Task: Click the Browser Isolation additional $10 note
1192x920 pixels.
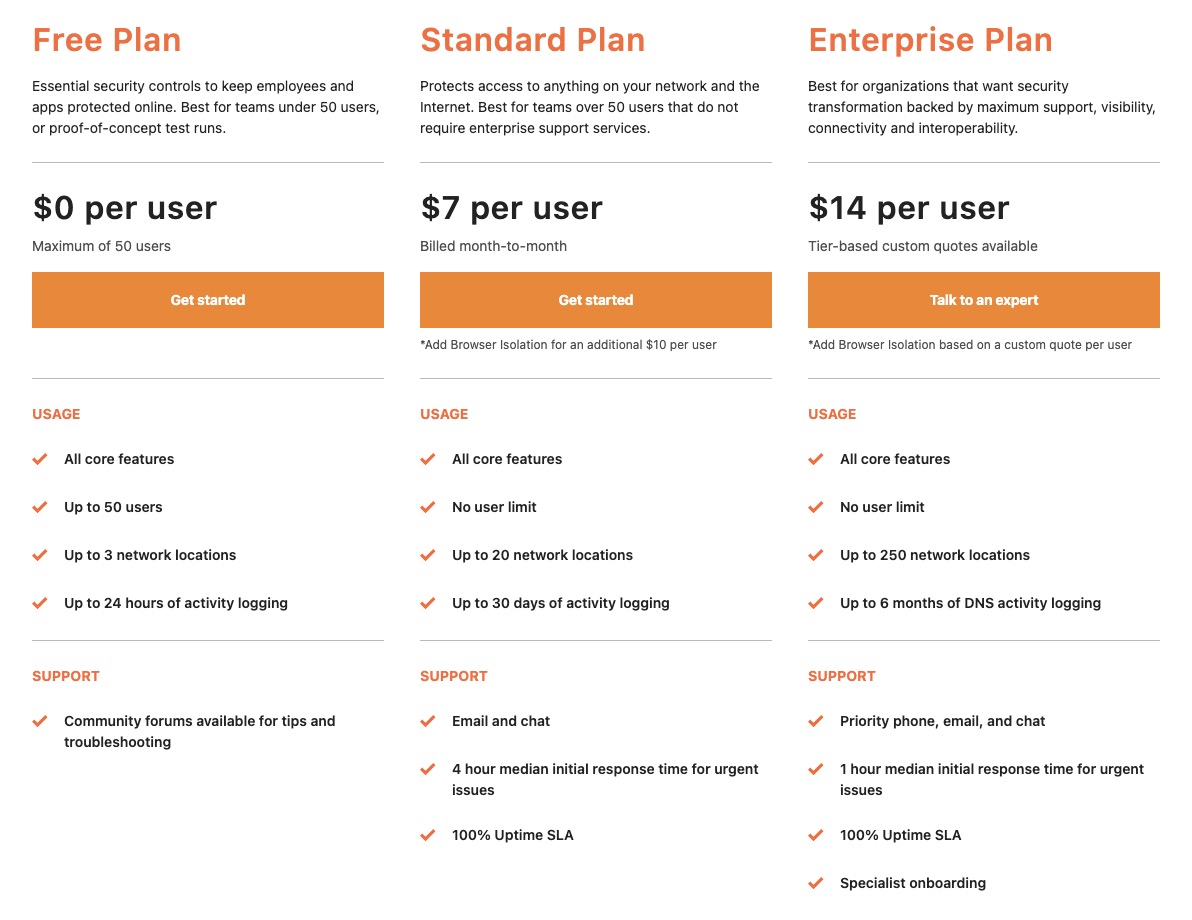Action: pos(568,344)
